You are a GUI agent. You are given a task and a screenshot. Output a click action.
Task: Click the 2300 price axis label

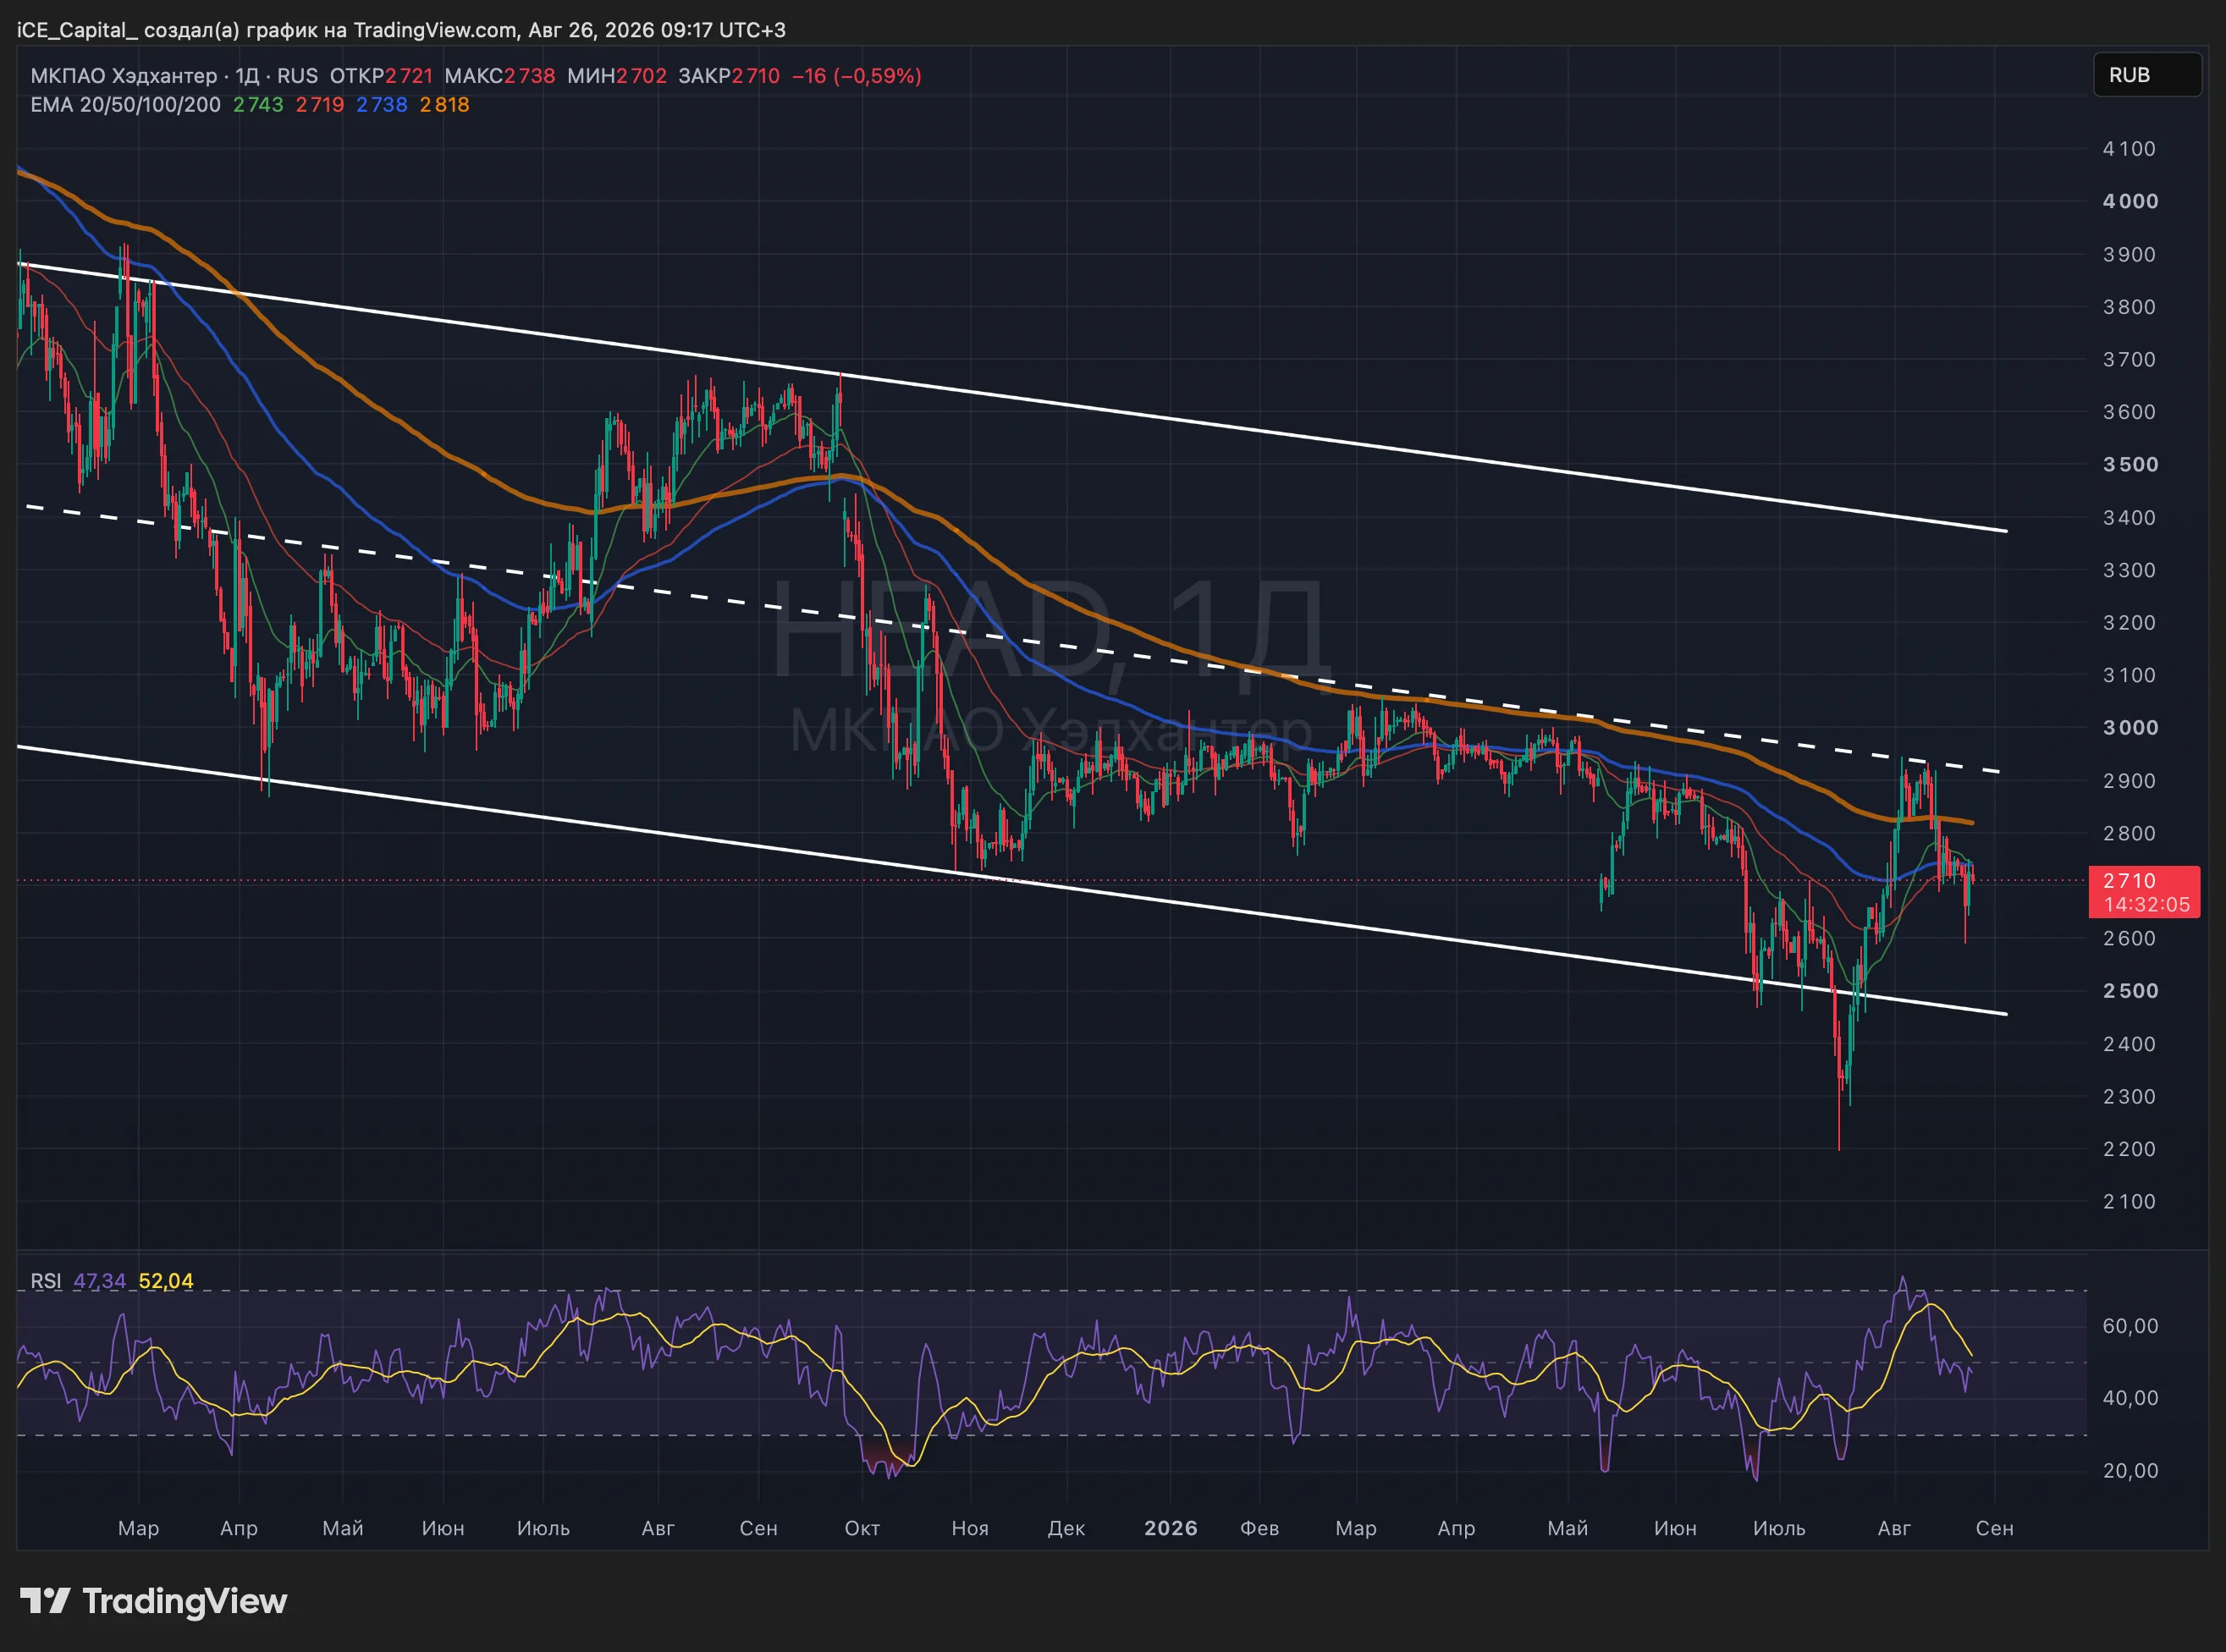coord(2129,1097)
